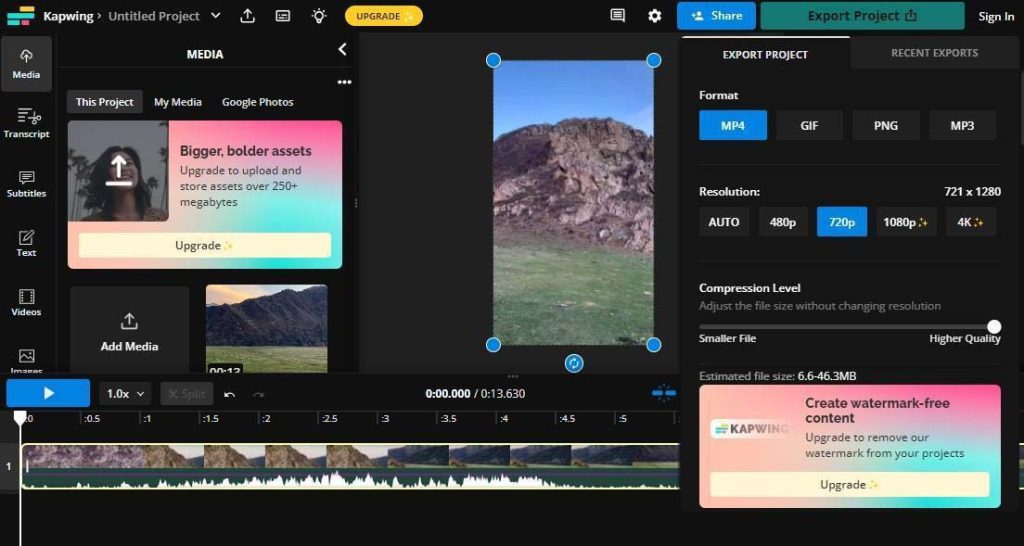This screenshot has width=1024, height=546.
Task: Click the redo arrow in timeline toolbar
Action: point(259,394)
